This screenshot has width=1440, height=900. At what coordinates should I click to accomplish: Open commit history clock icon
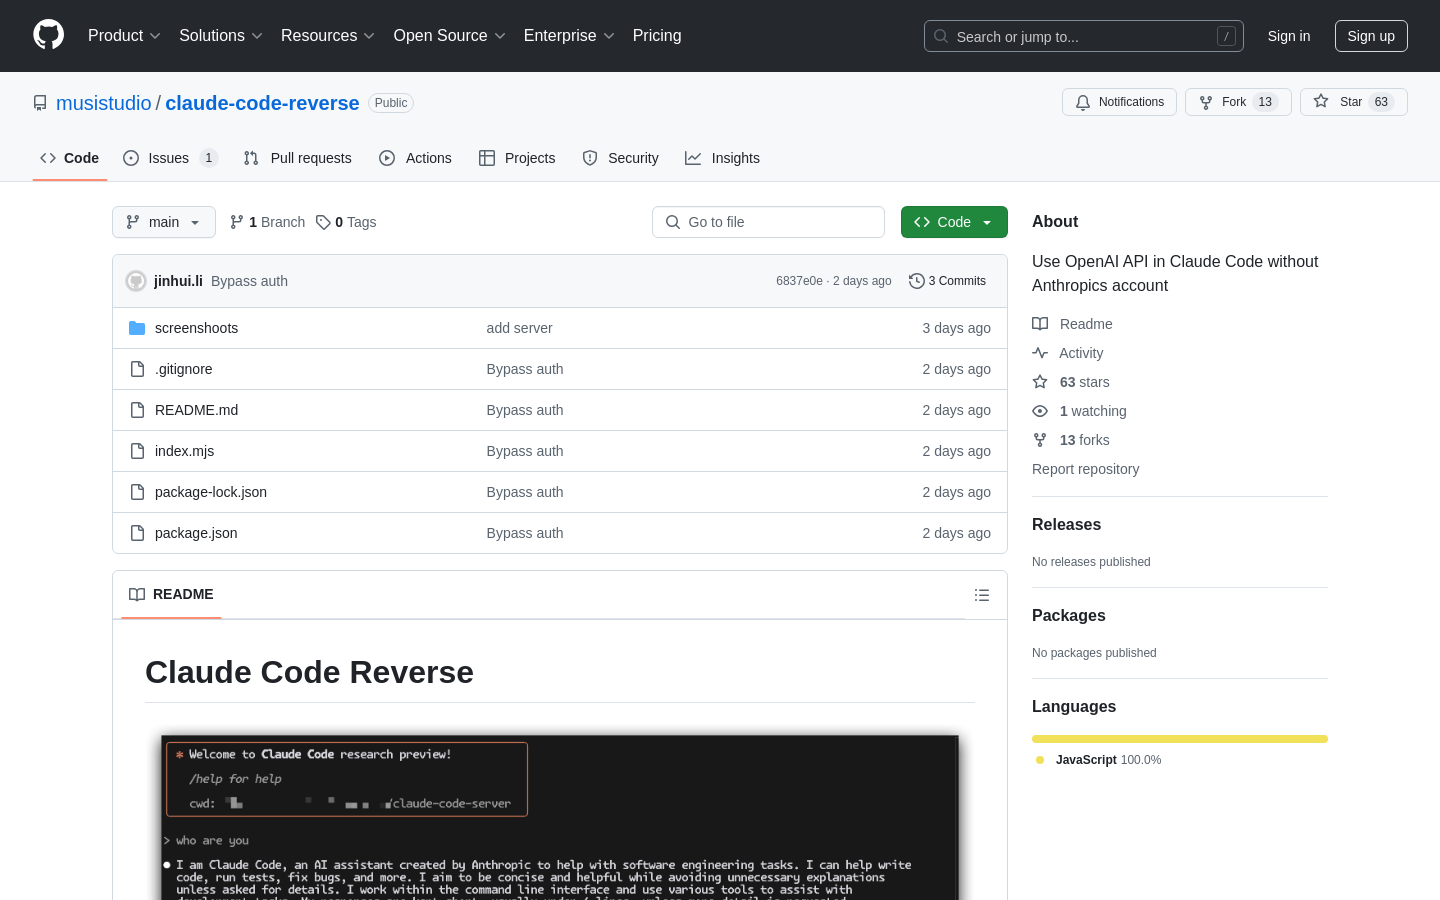coord(916,281)
